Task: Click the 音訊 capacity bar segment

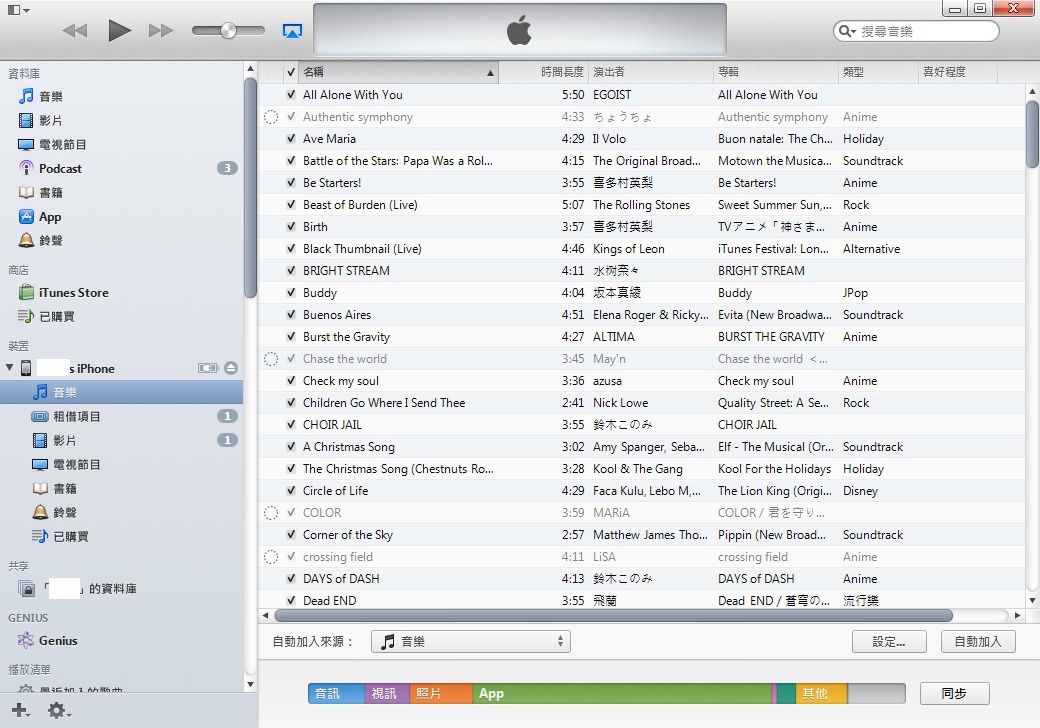Action: pos(336,694)
